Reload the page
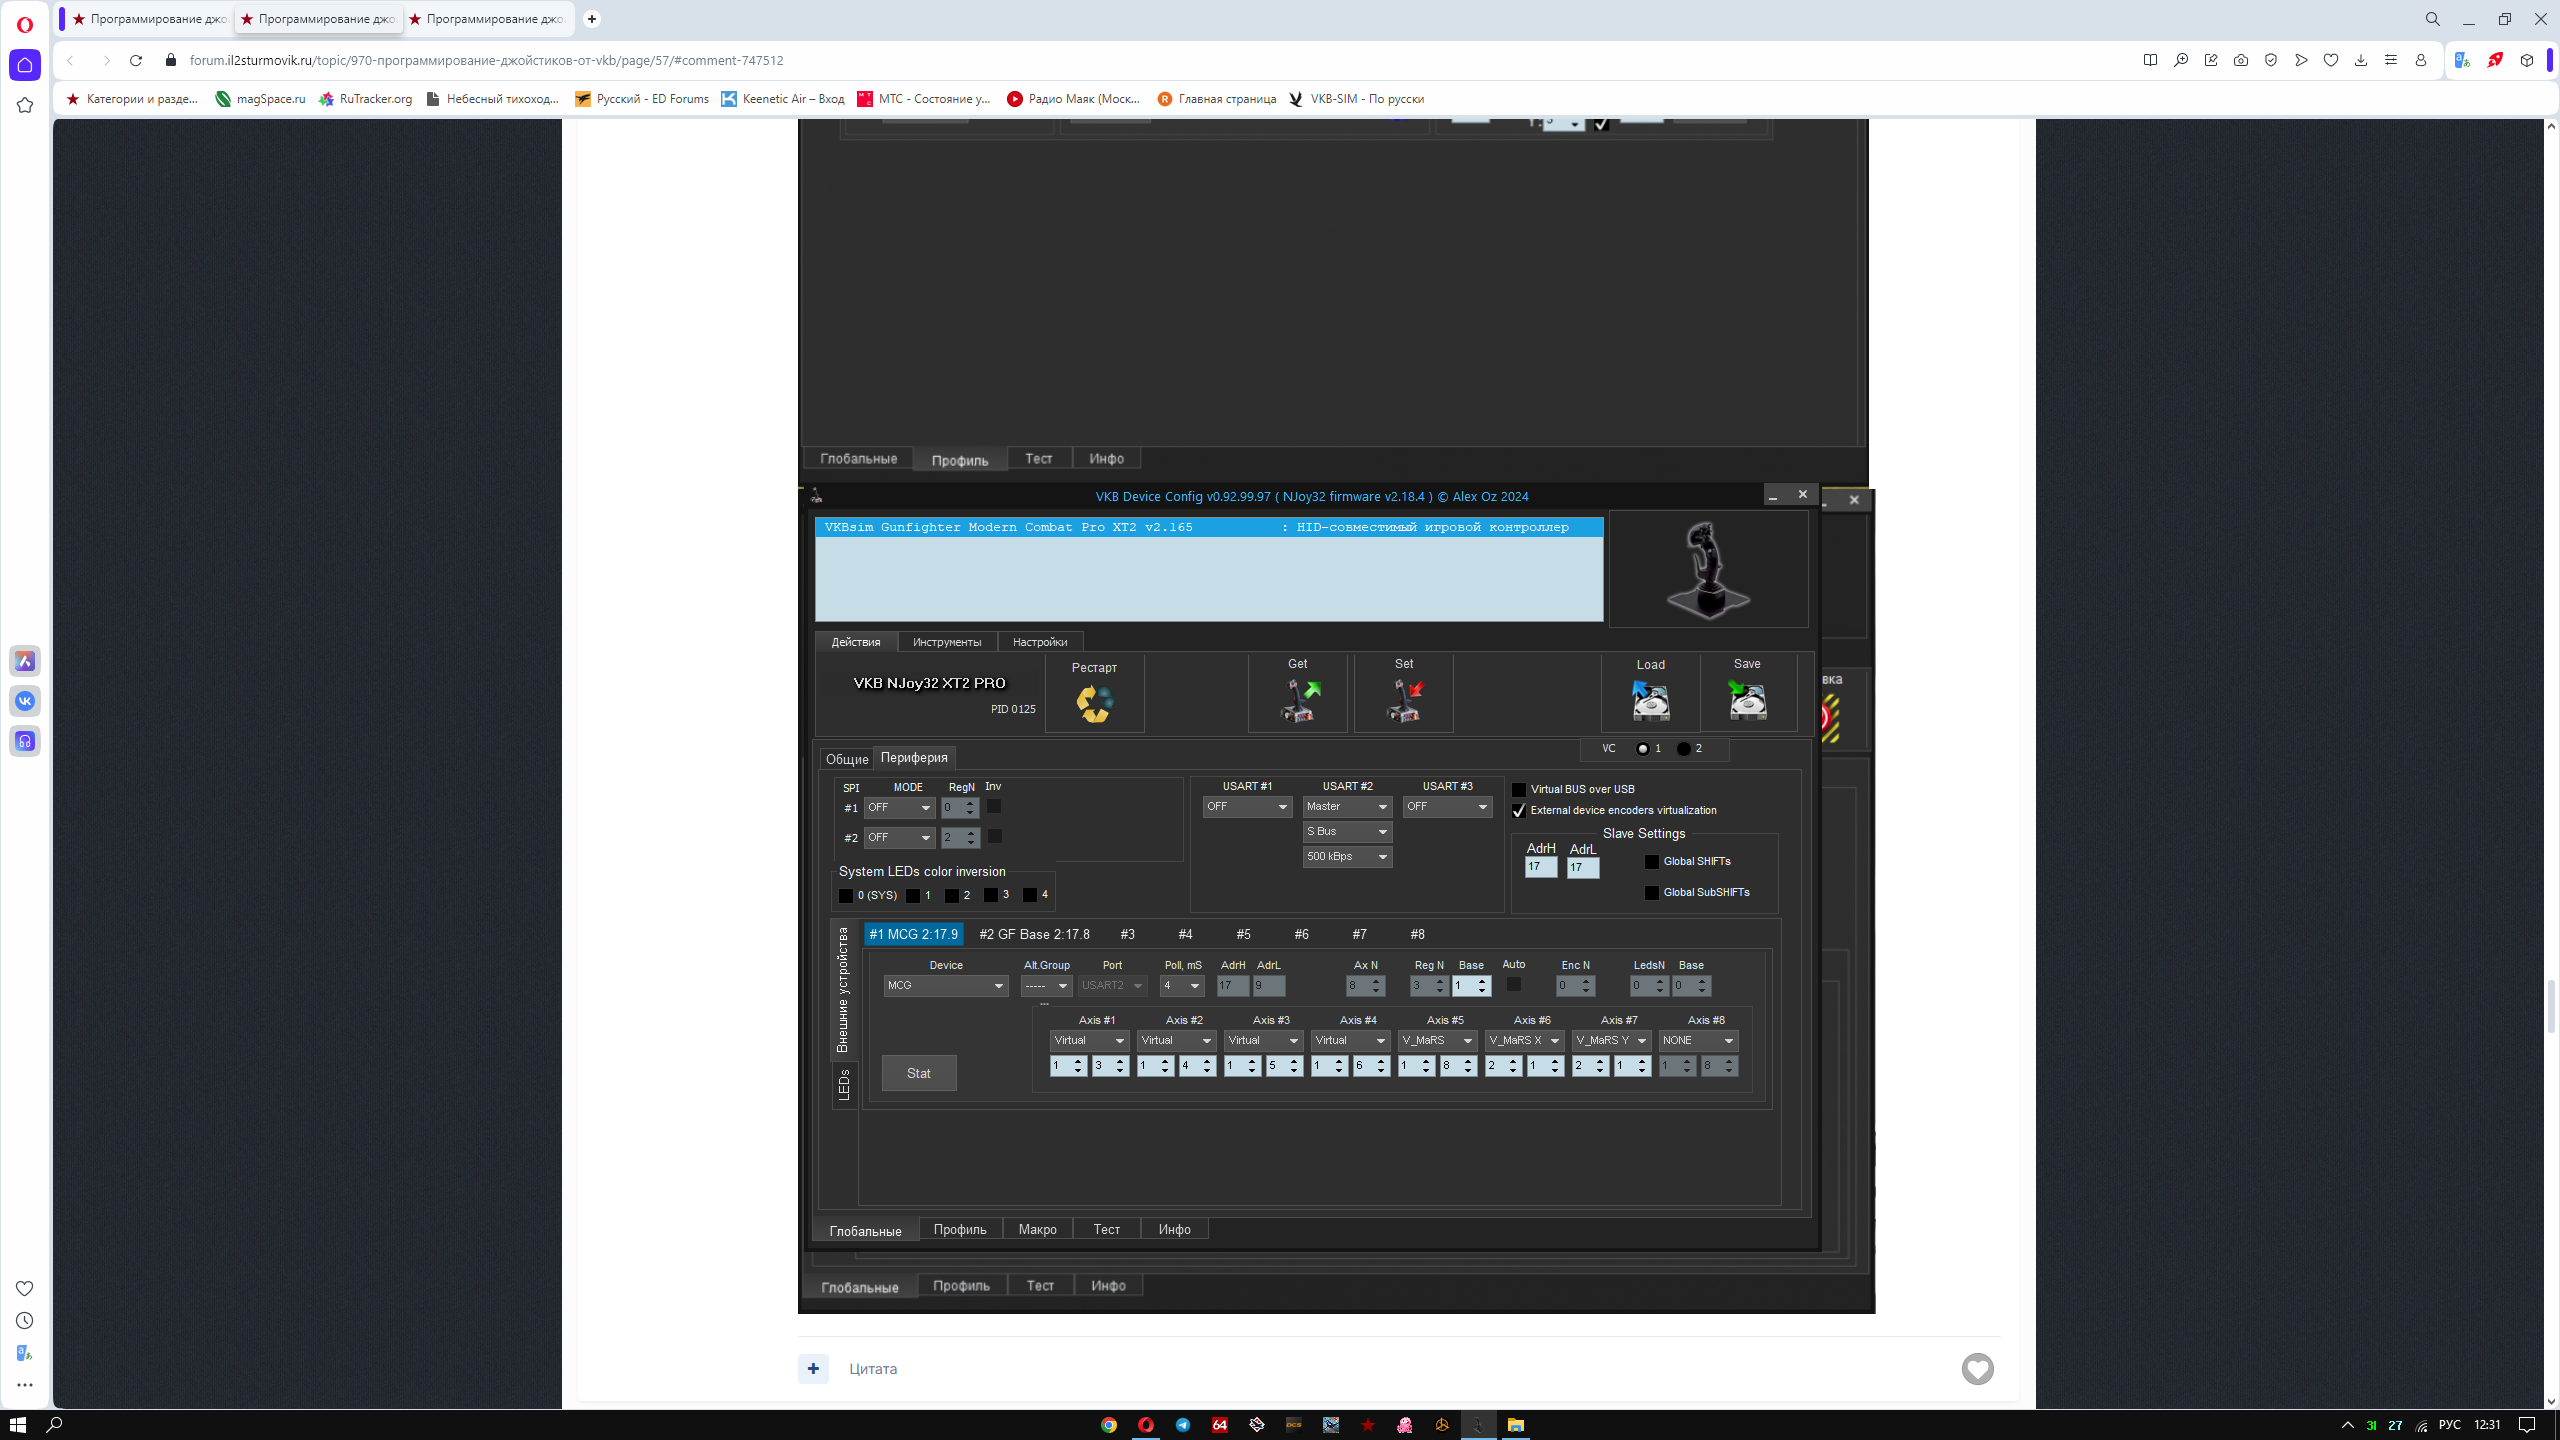The height and width of the screenshot is (1440, 2560). pos(136,60)
